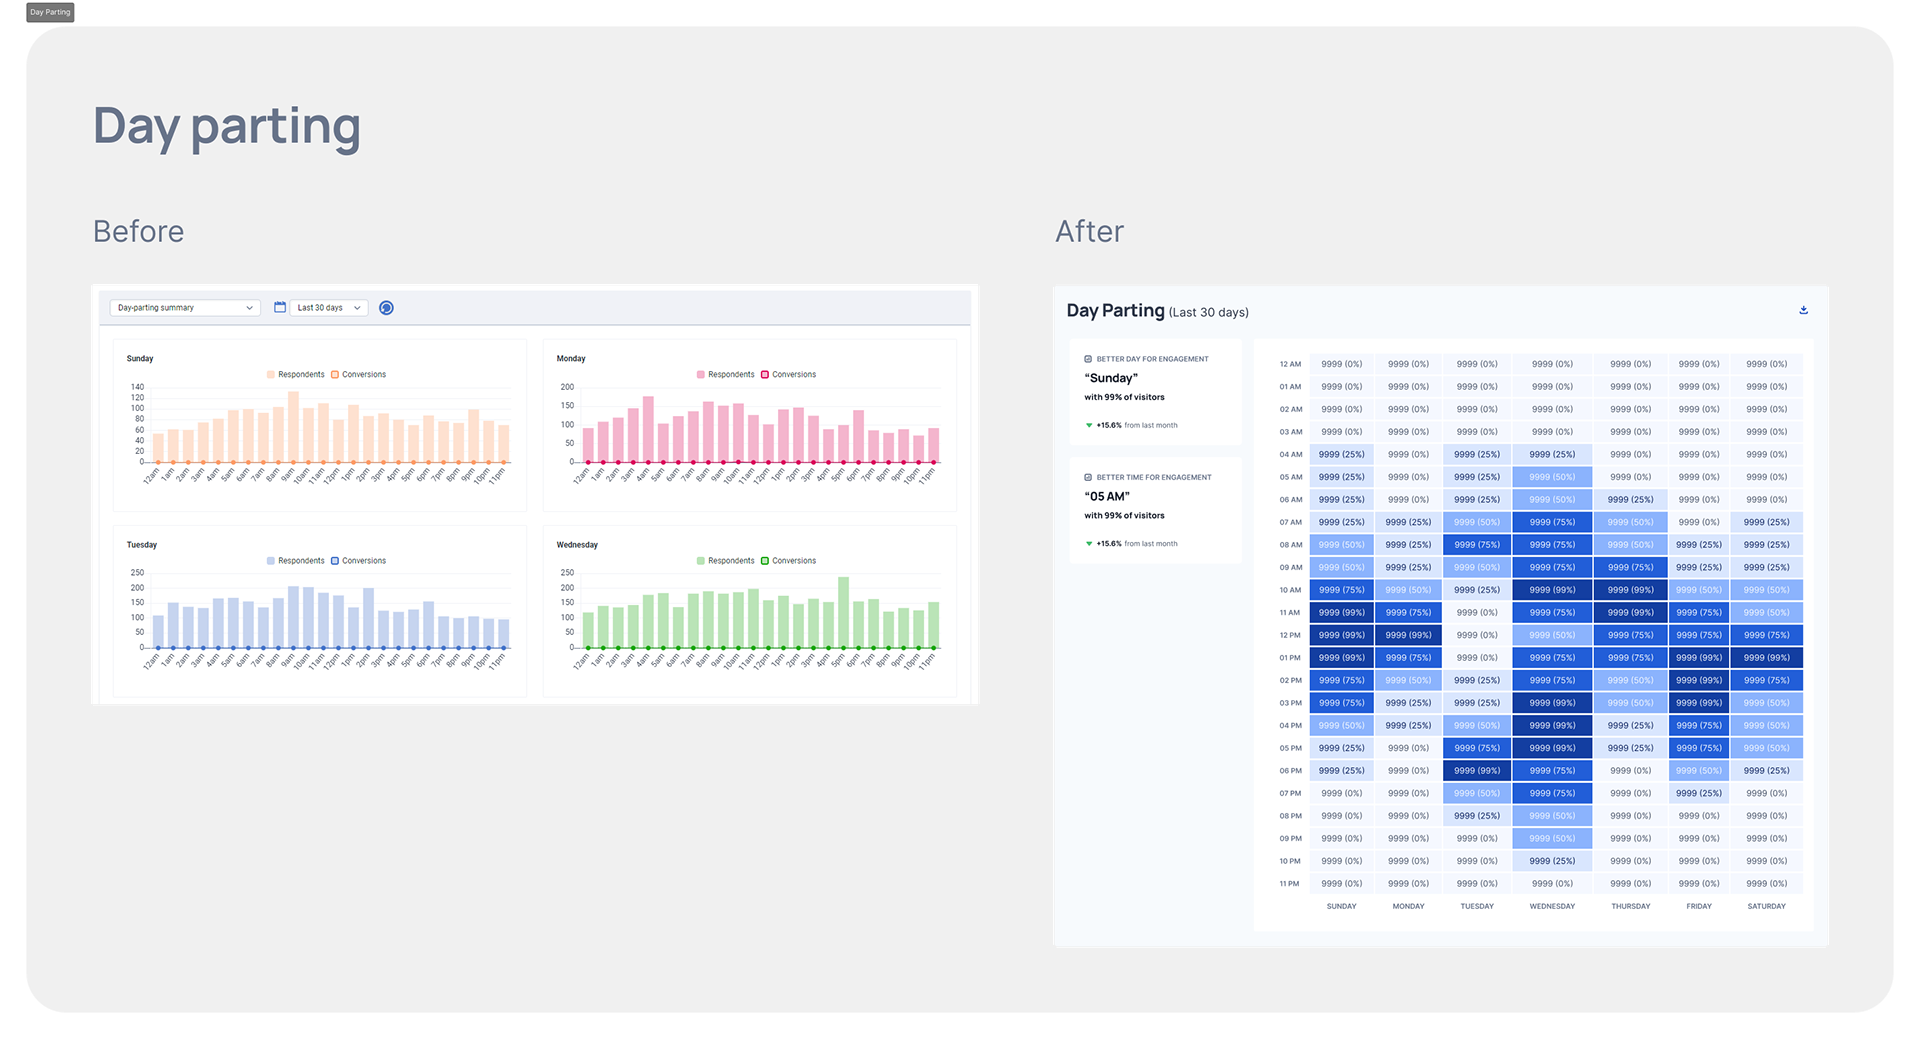This screenshot has height=1039, width=1920.
Task: Click the TUESDAY column header
Action: [1477, 906]
